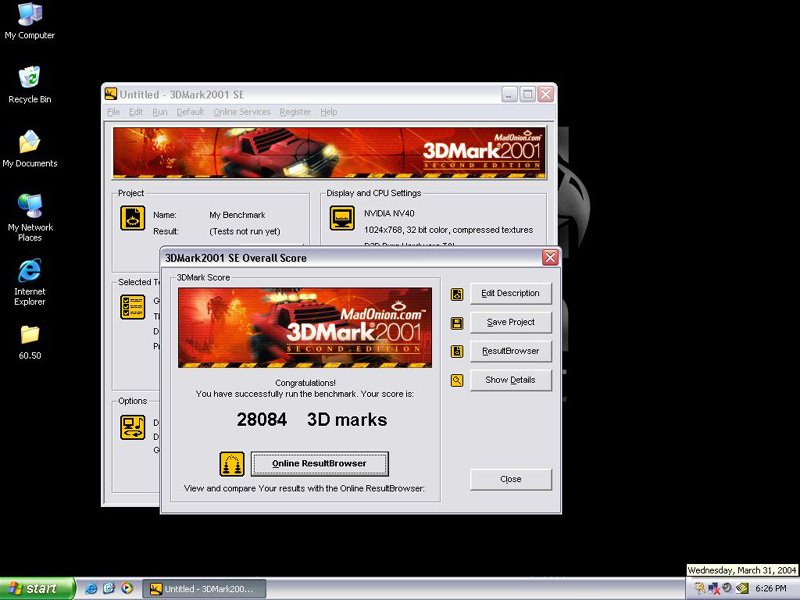Select the My Documents desktop icon
Image resolution: width=800 pixels, height=600 pixels.
[x=30, y=149]
